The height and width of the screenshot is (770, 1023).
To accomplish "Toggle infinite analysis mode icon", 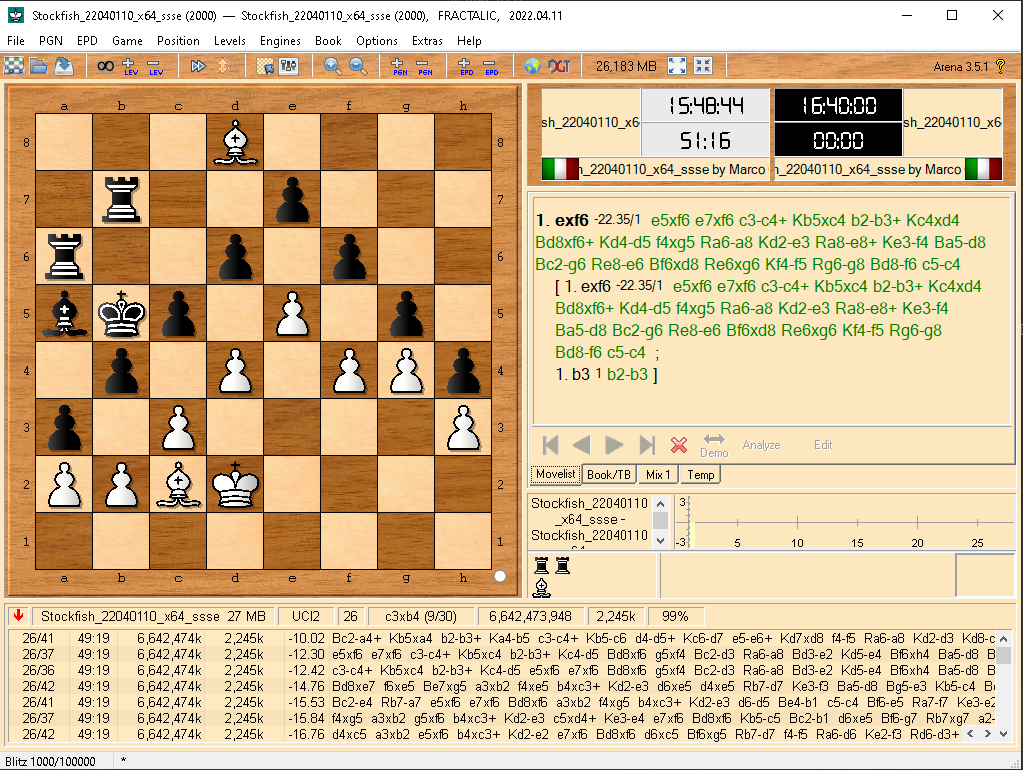I will [x=106, y=66].
